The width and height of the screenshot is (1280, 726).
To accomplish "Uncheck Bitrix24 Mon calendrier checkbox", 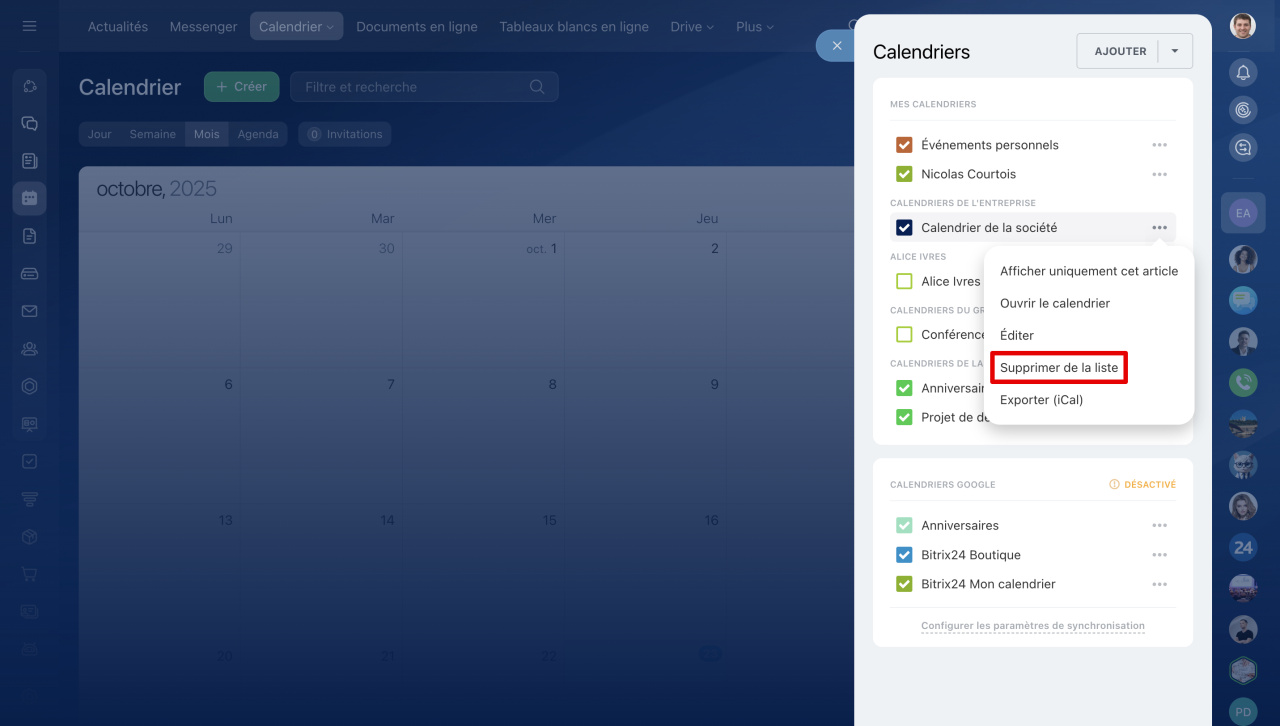I will coord(904,584).
